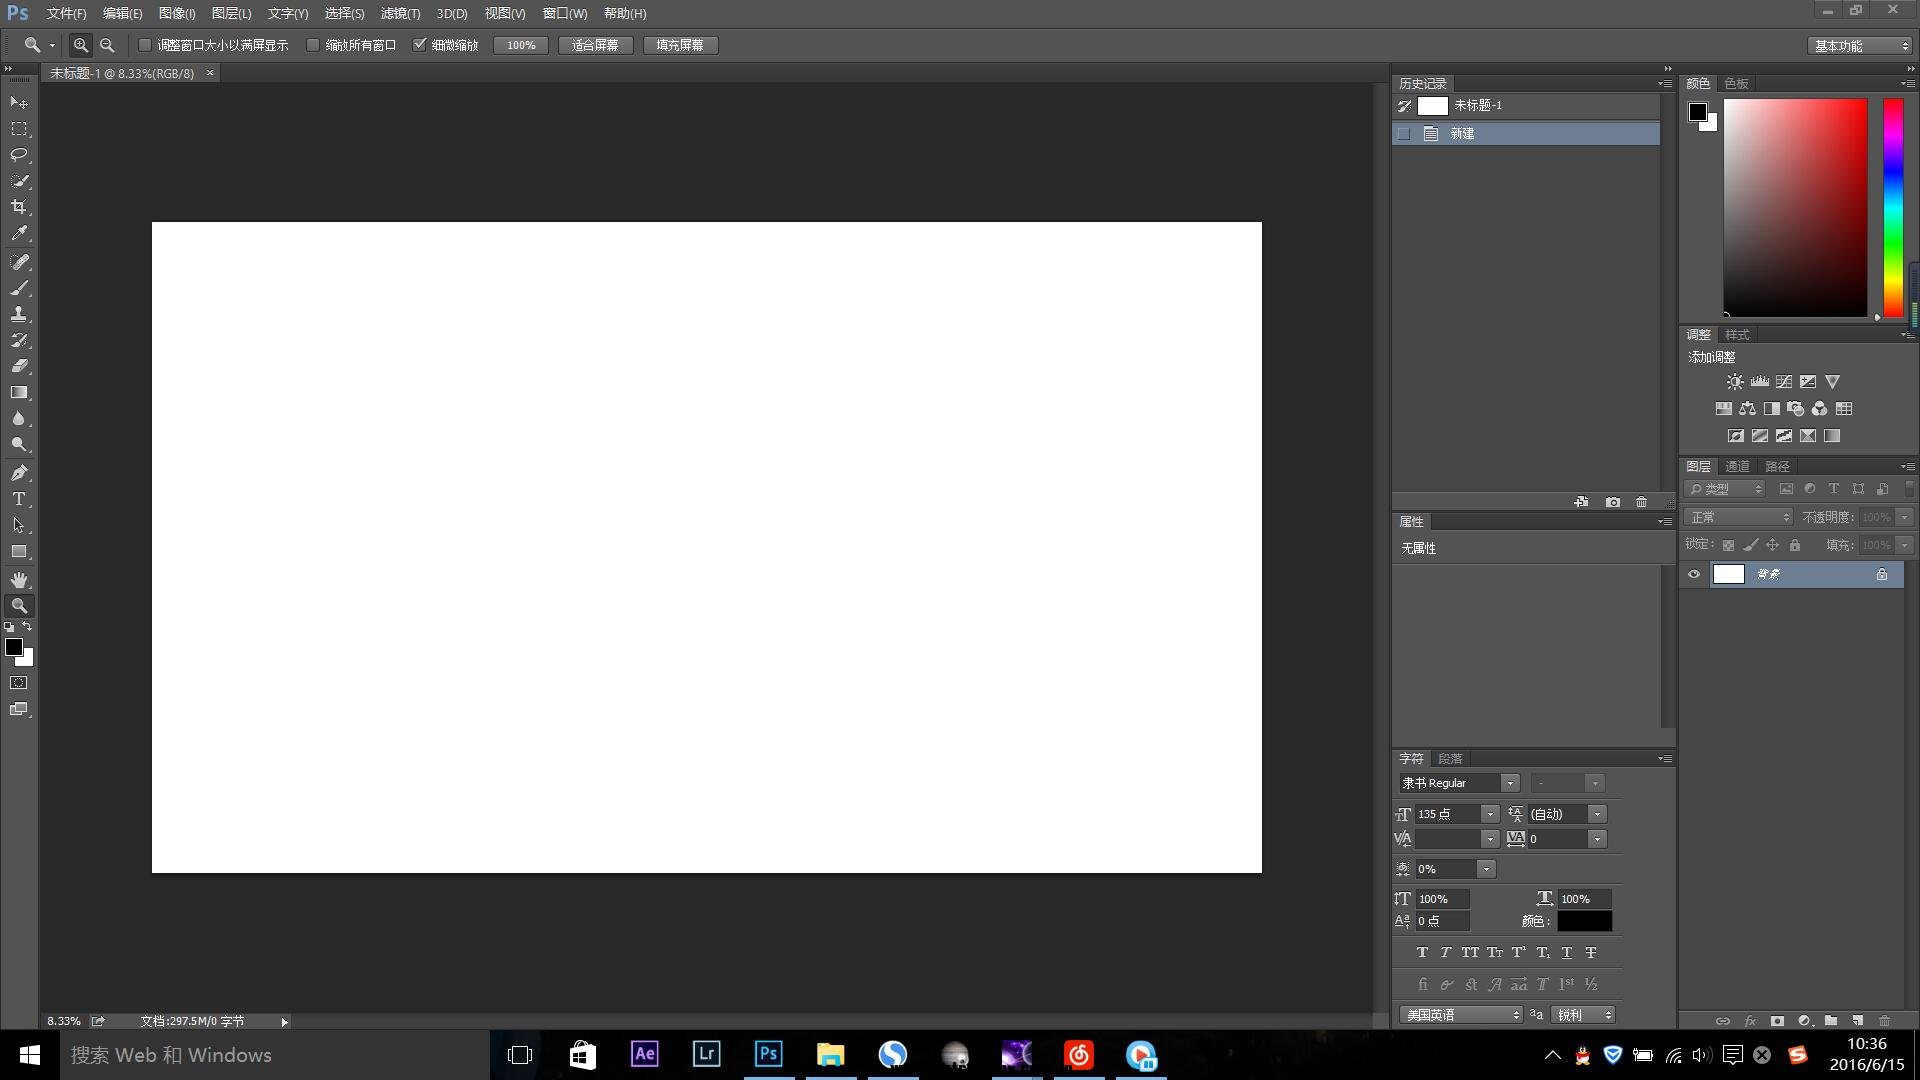Image resolution: width=1920 pixels, height=1080 pixels.
Task: Open the Filter menu
Action: 400,13
